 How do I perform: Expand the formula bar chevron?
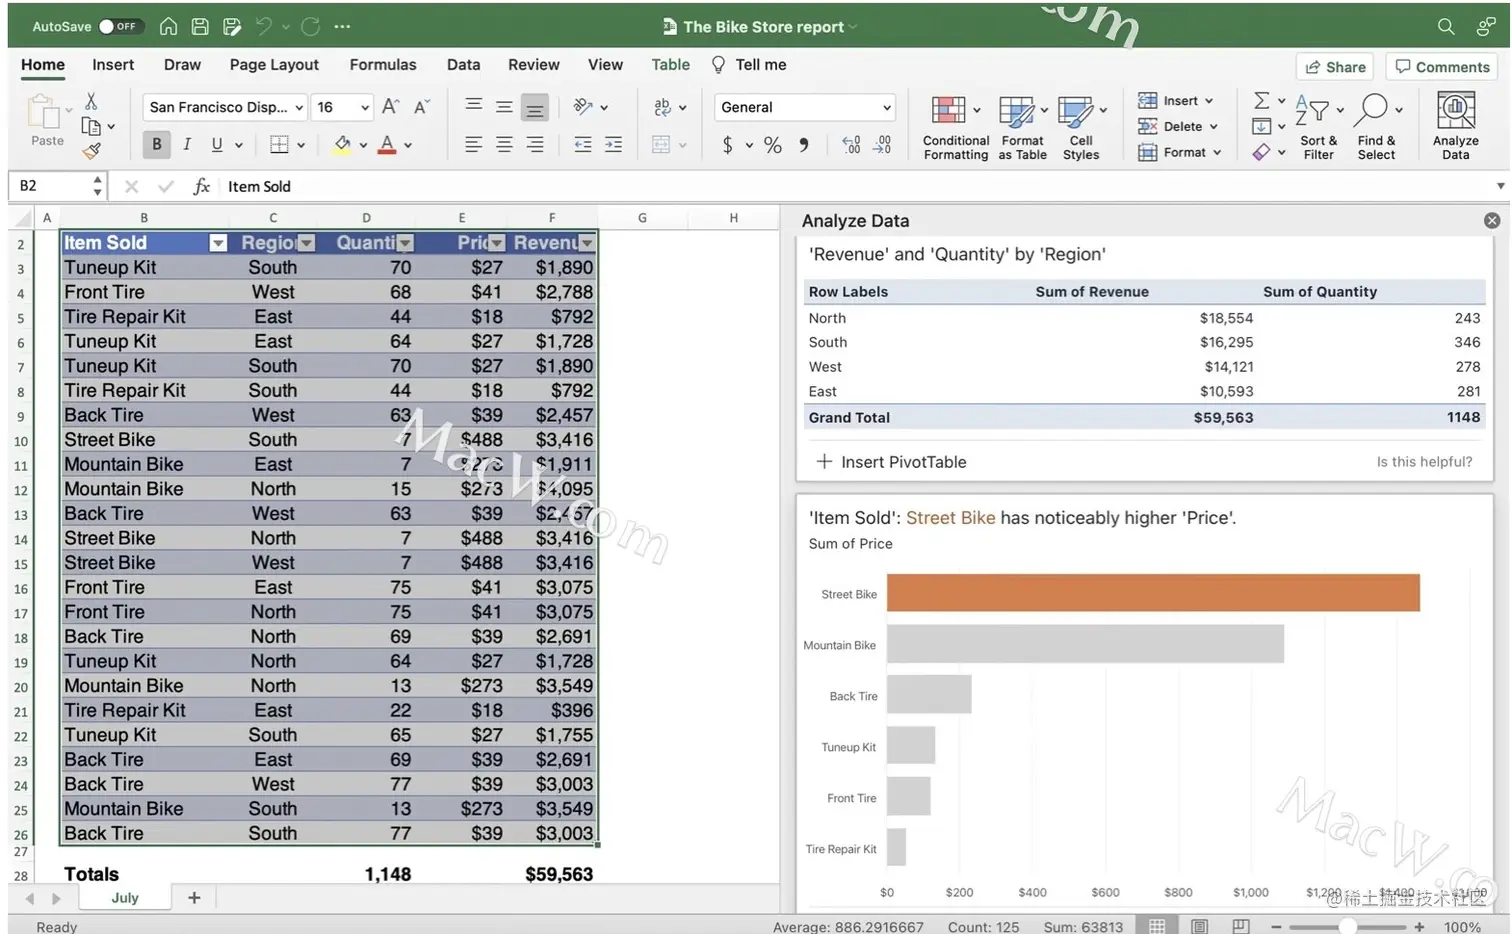pyautogui.click(x=1500, y=186)
